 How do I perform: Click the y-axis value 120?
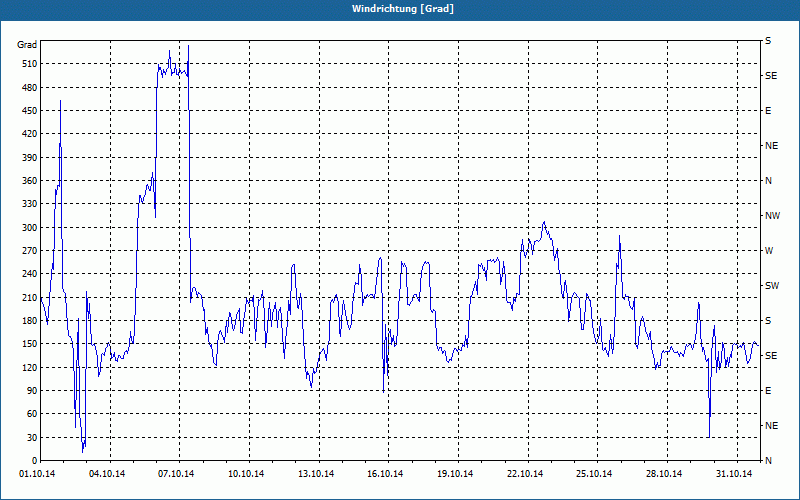[30, 367]
